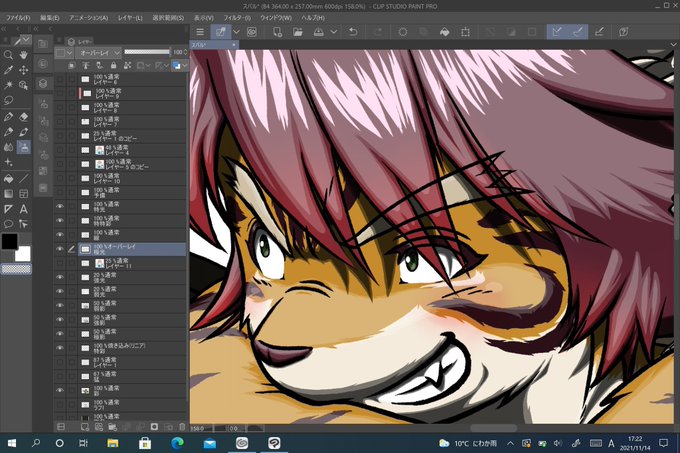Click the new raster layer icon

tap(85, 427)
